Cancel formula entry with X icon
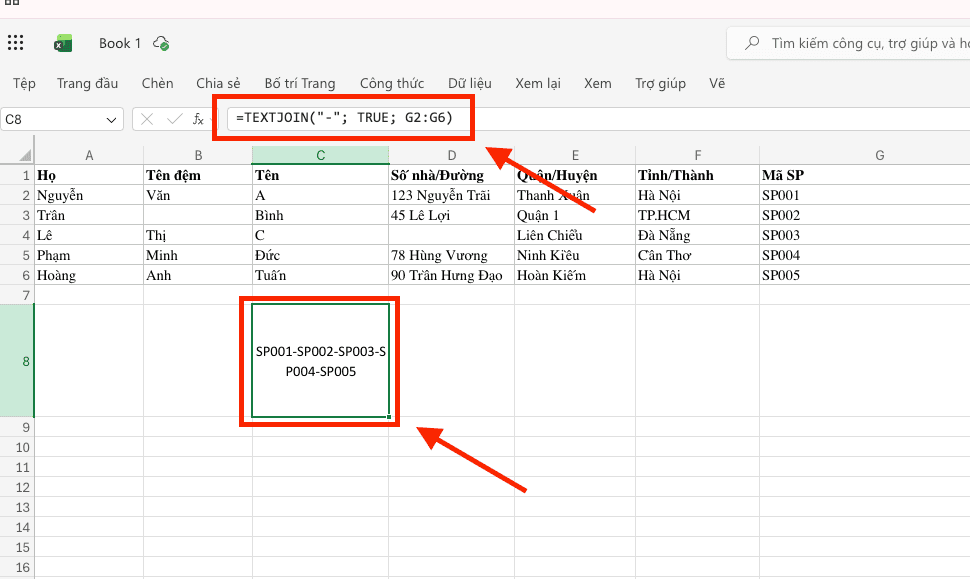The image size is (970, 579). [x=147, y=119]
